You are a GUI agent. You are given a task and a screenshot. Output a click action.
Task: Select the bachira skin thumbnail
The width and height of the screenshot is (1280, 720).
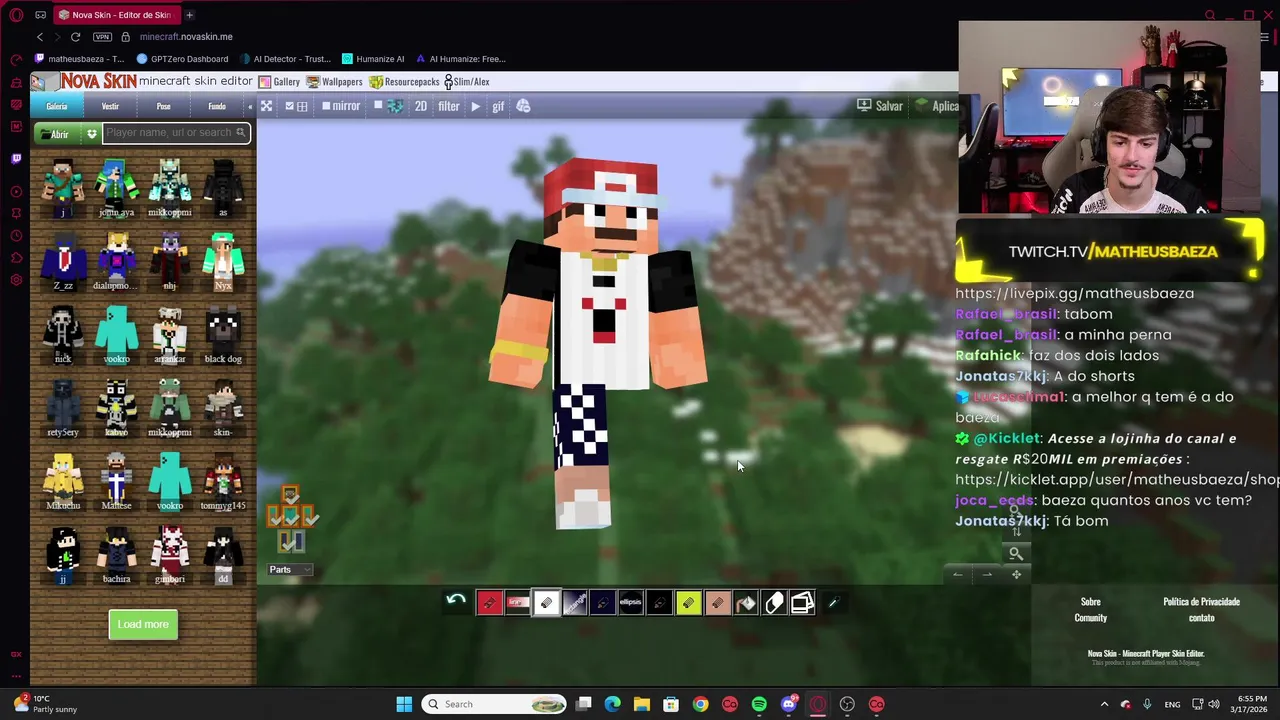(116, 555)
